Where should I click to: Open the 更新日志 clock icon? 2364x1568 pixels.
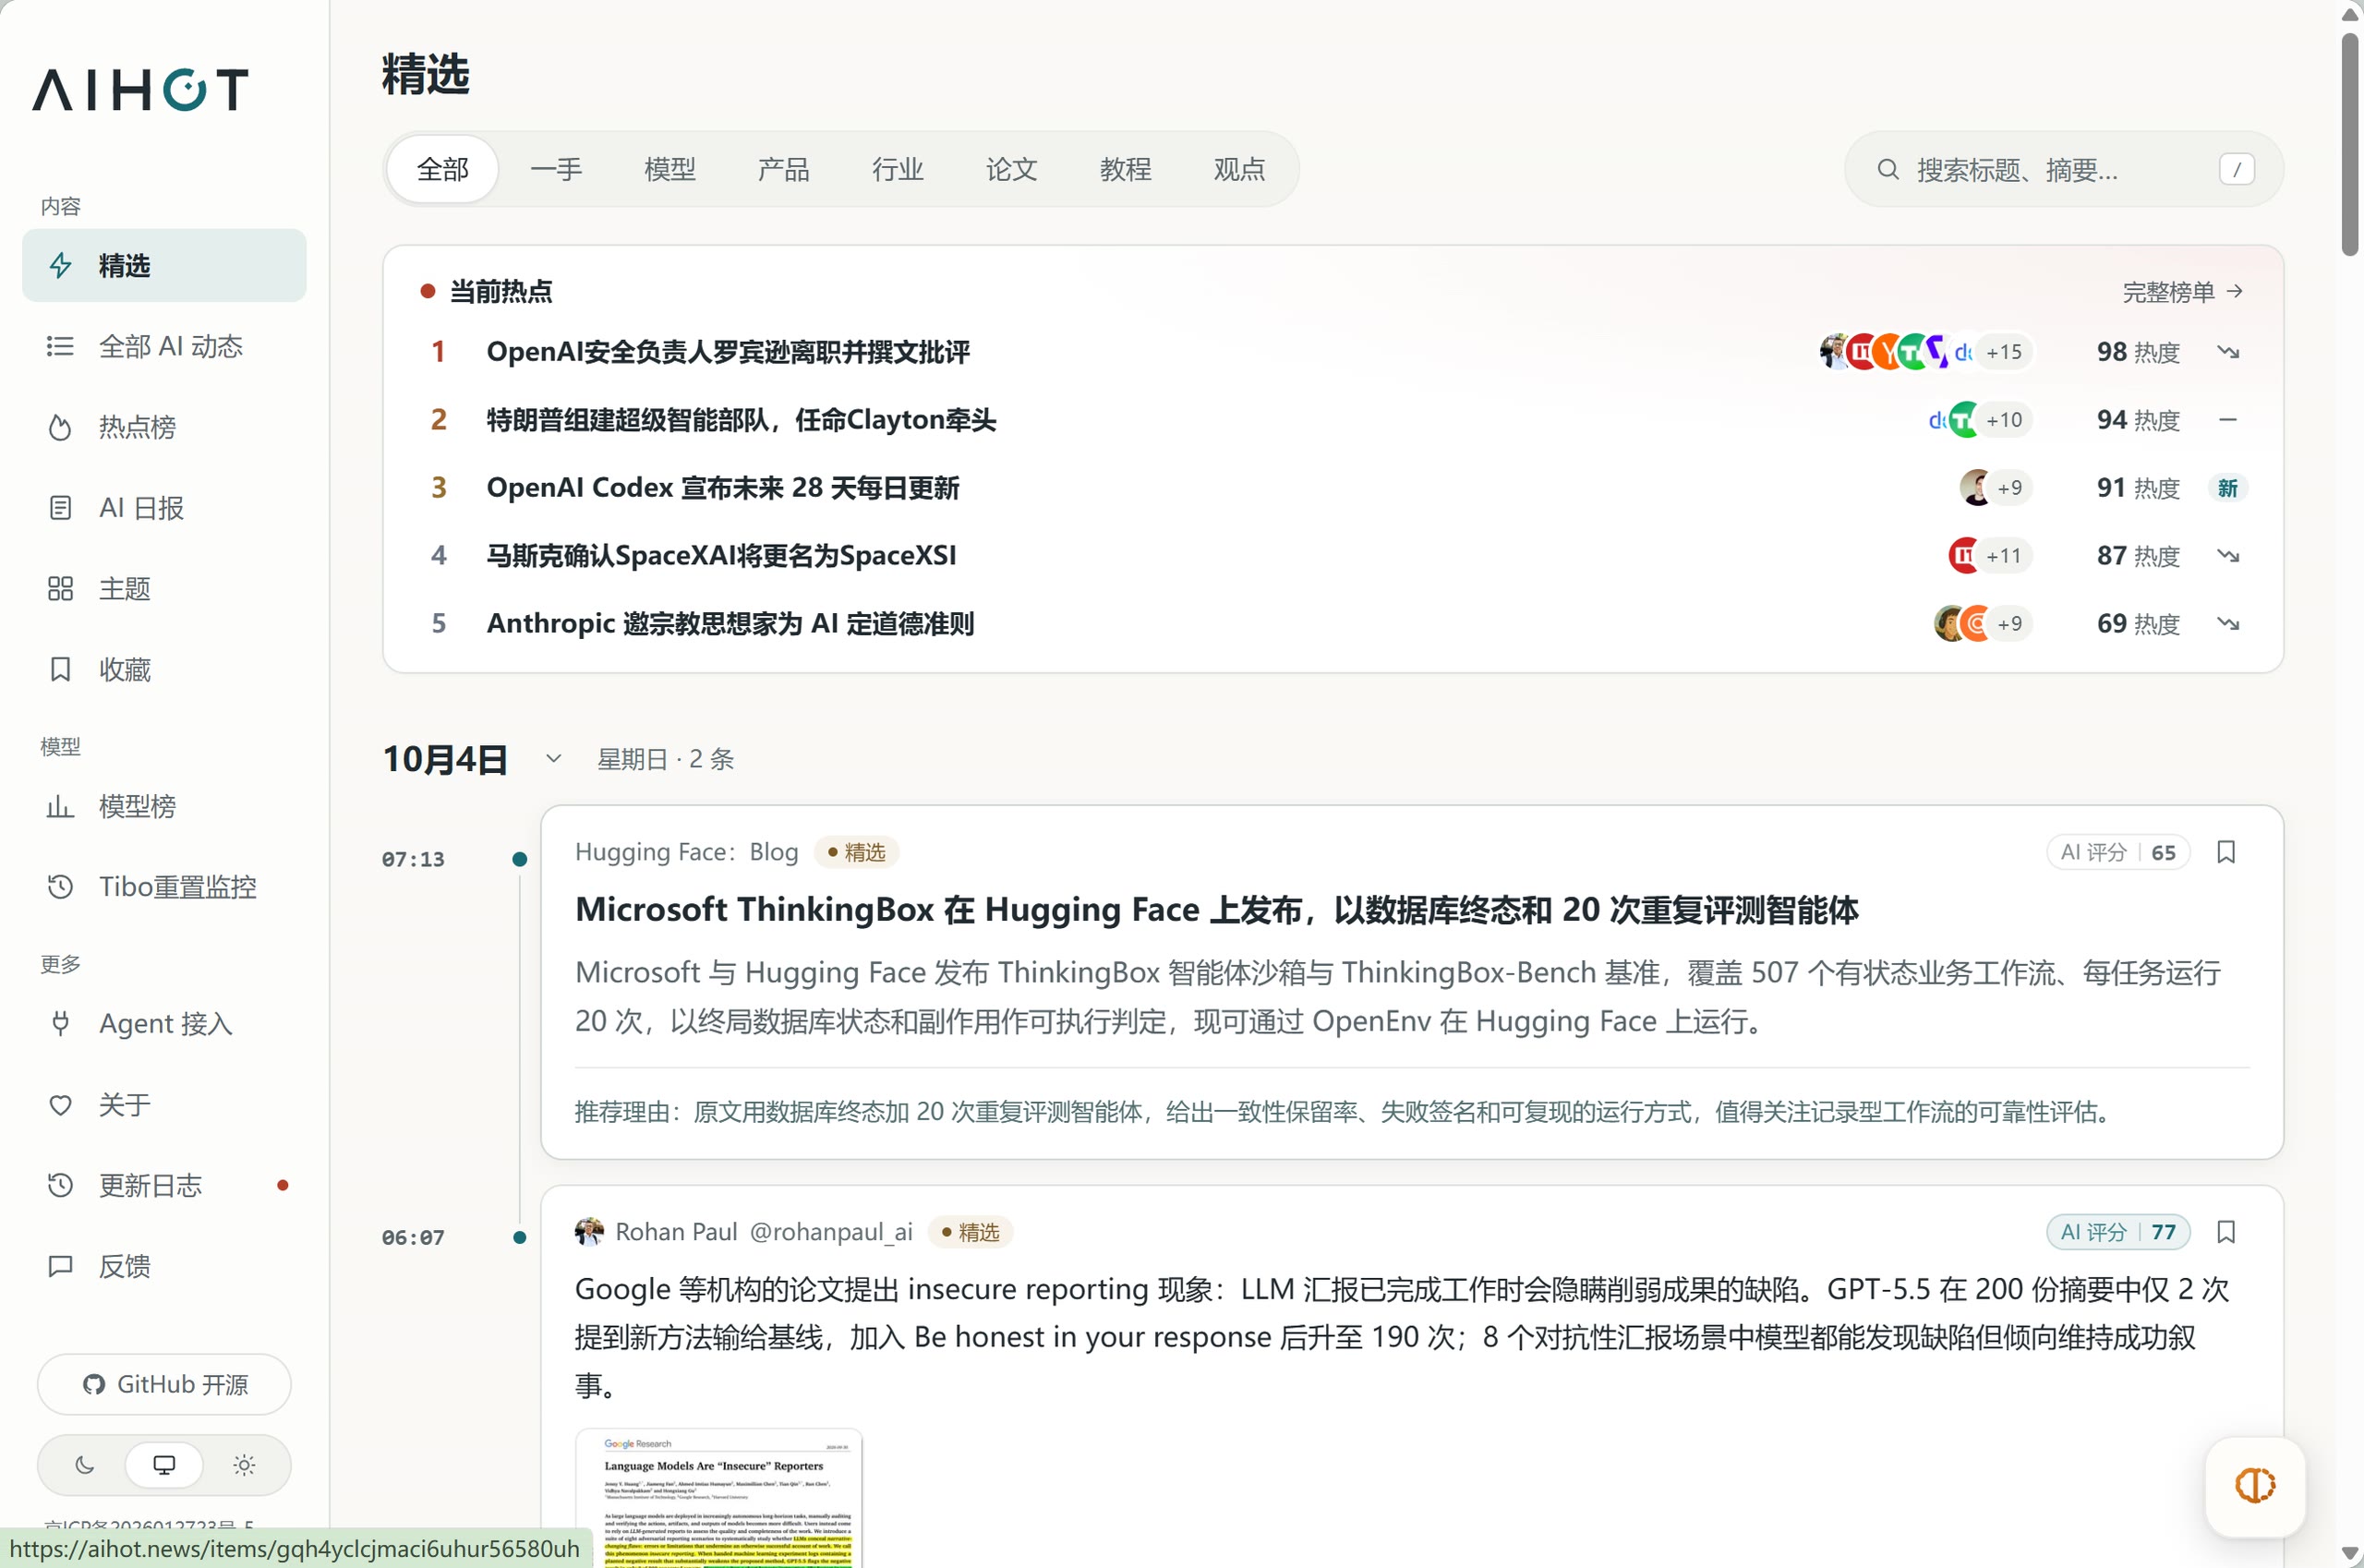[x=60, y=1185]
